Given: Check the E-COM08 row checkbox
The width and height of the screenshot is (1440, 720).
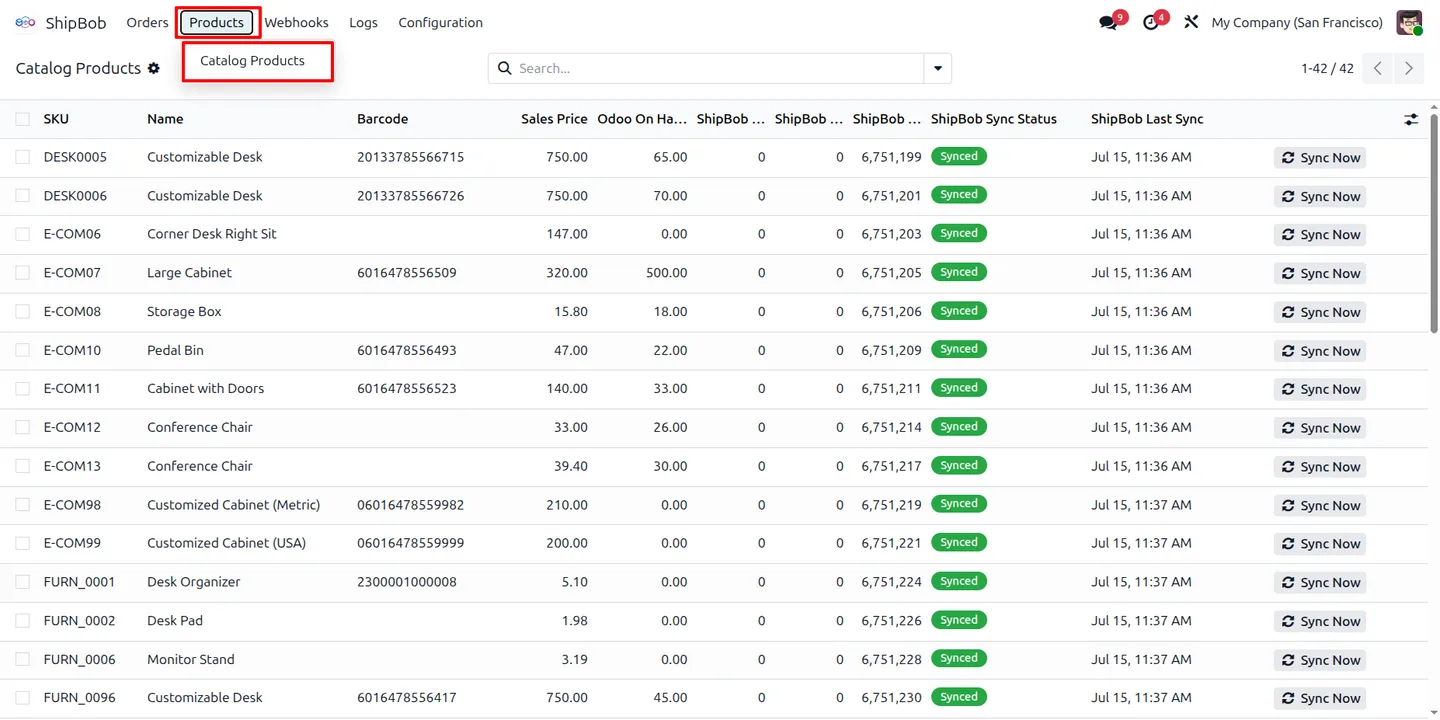Looking at the screenshot, I should (22, 312).
